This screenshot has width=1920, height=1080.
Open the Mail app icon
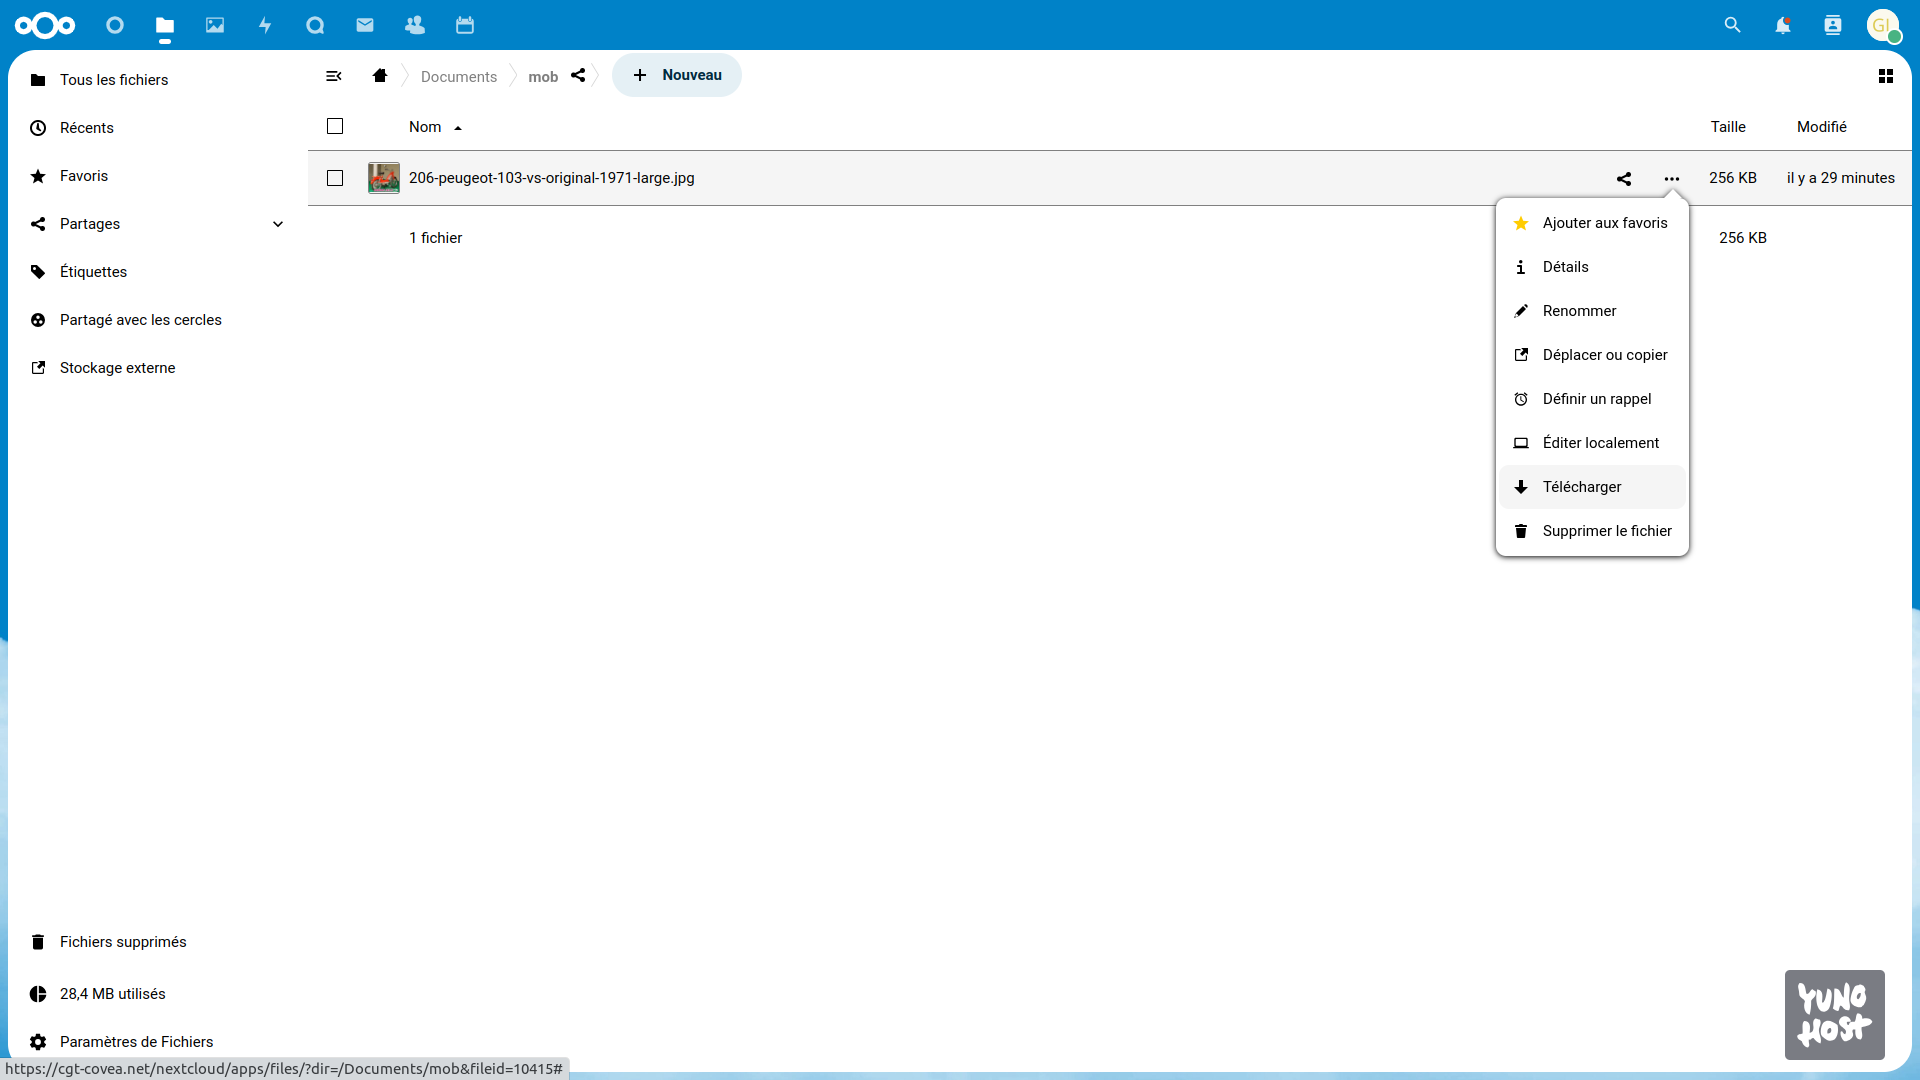pyautogui.click(x=365, y=25)
